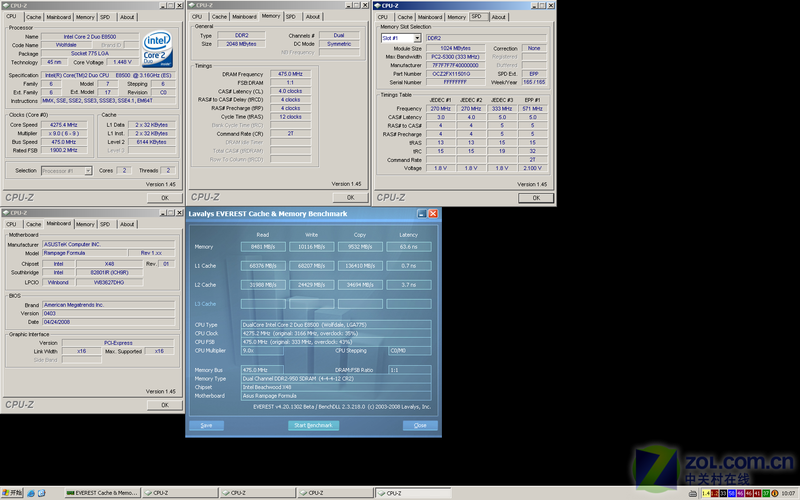Click the Memory Latency result 63.6 ns
Image resolution: width=800 pixels, height=500 pixels.
(409, 247)
